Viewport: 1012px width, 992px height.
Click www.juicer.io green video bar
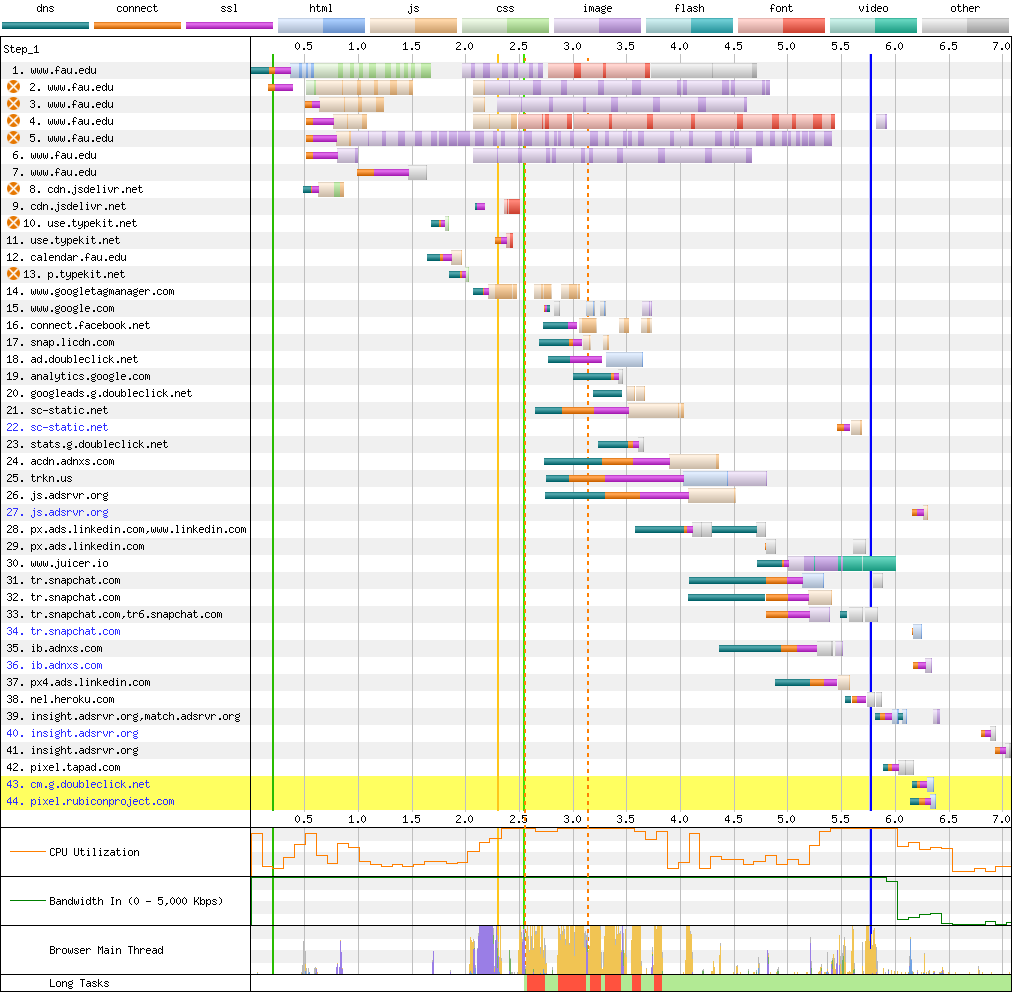(x=867, y=563)
